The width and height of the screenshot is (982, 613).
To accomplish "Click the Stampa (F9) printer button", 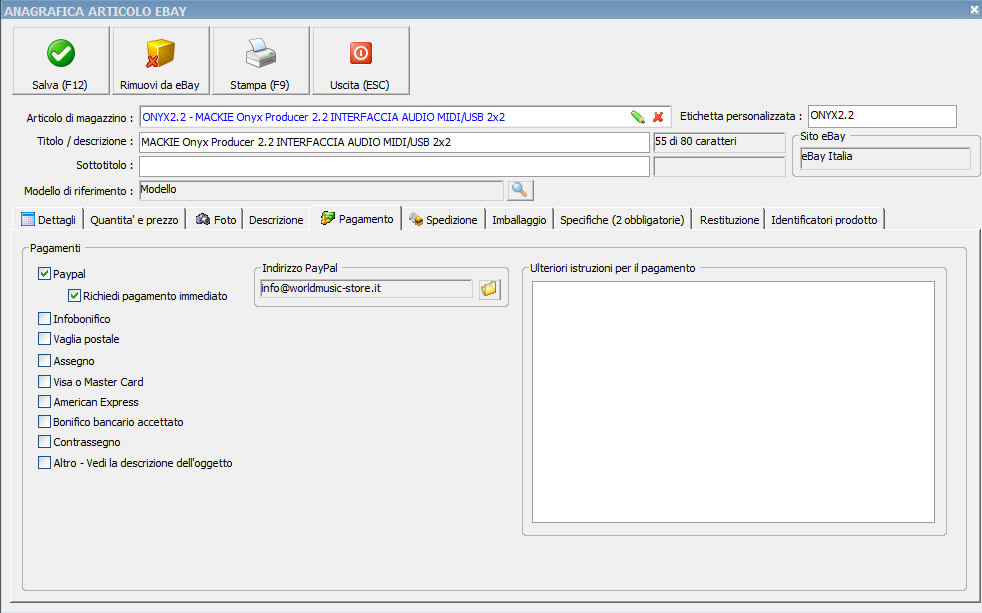I will (x=261, y=61).
